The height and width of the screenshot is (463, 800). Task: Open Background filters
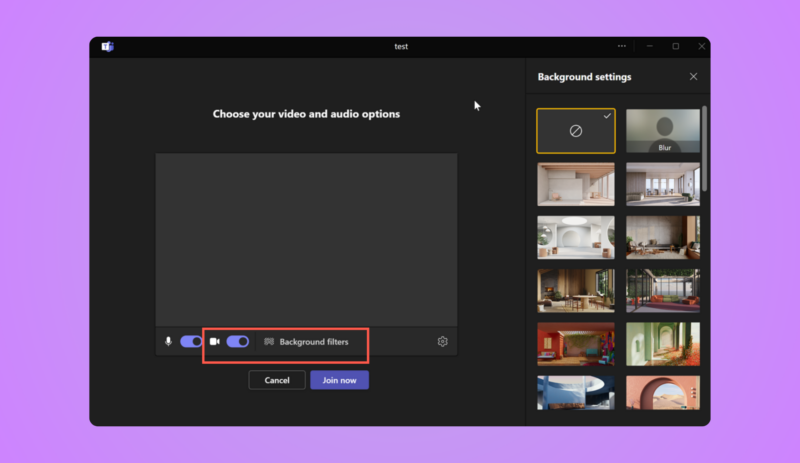pos(307,342)
